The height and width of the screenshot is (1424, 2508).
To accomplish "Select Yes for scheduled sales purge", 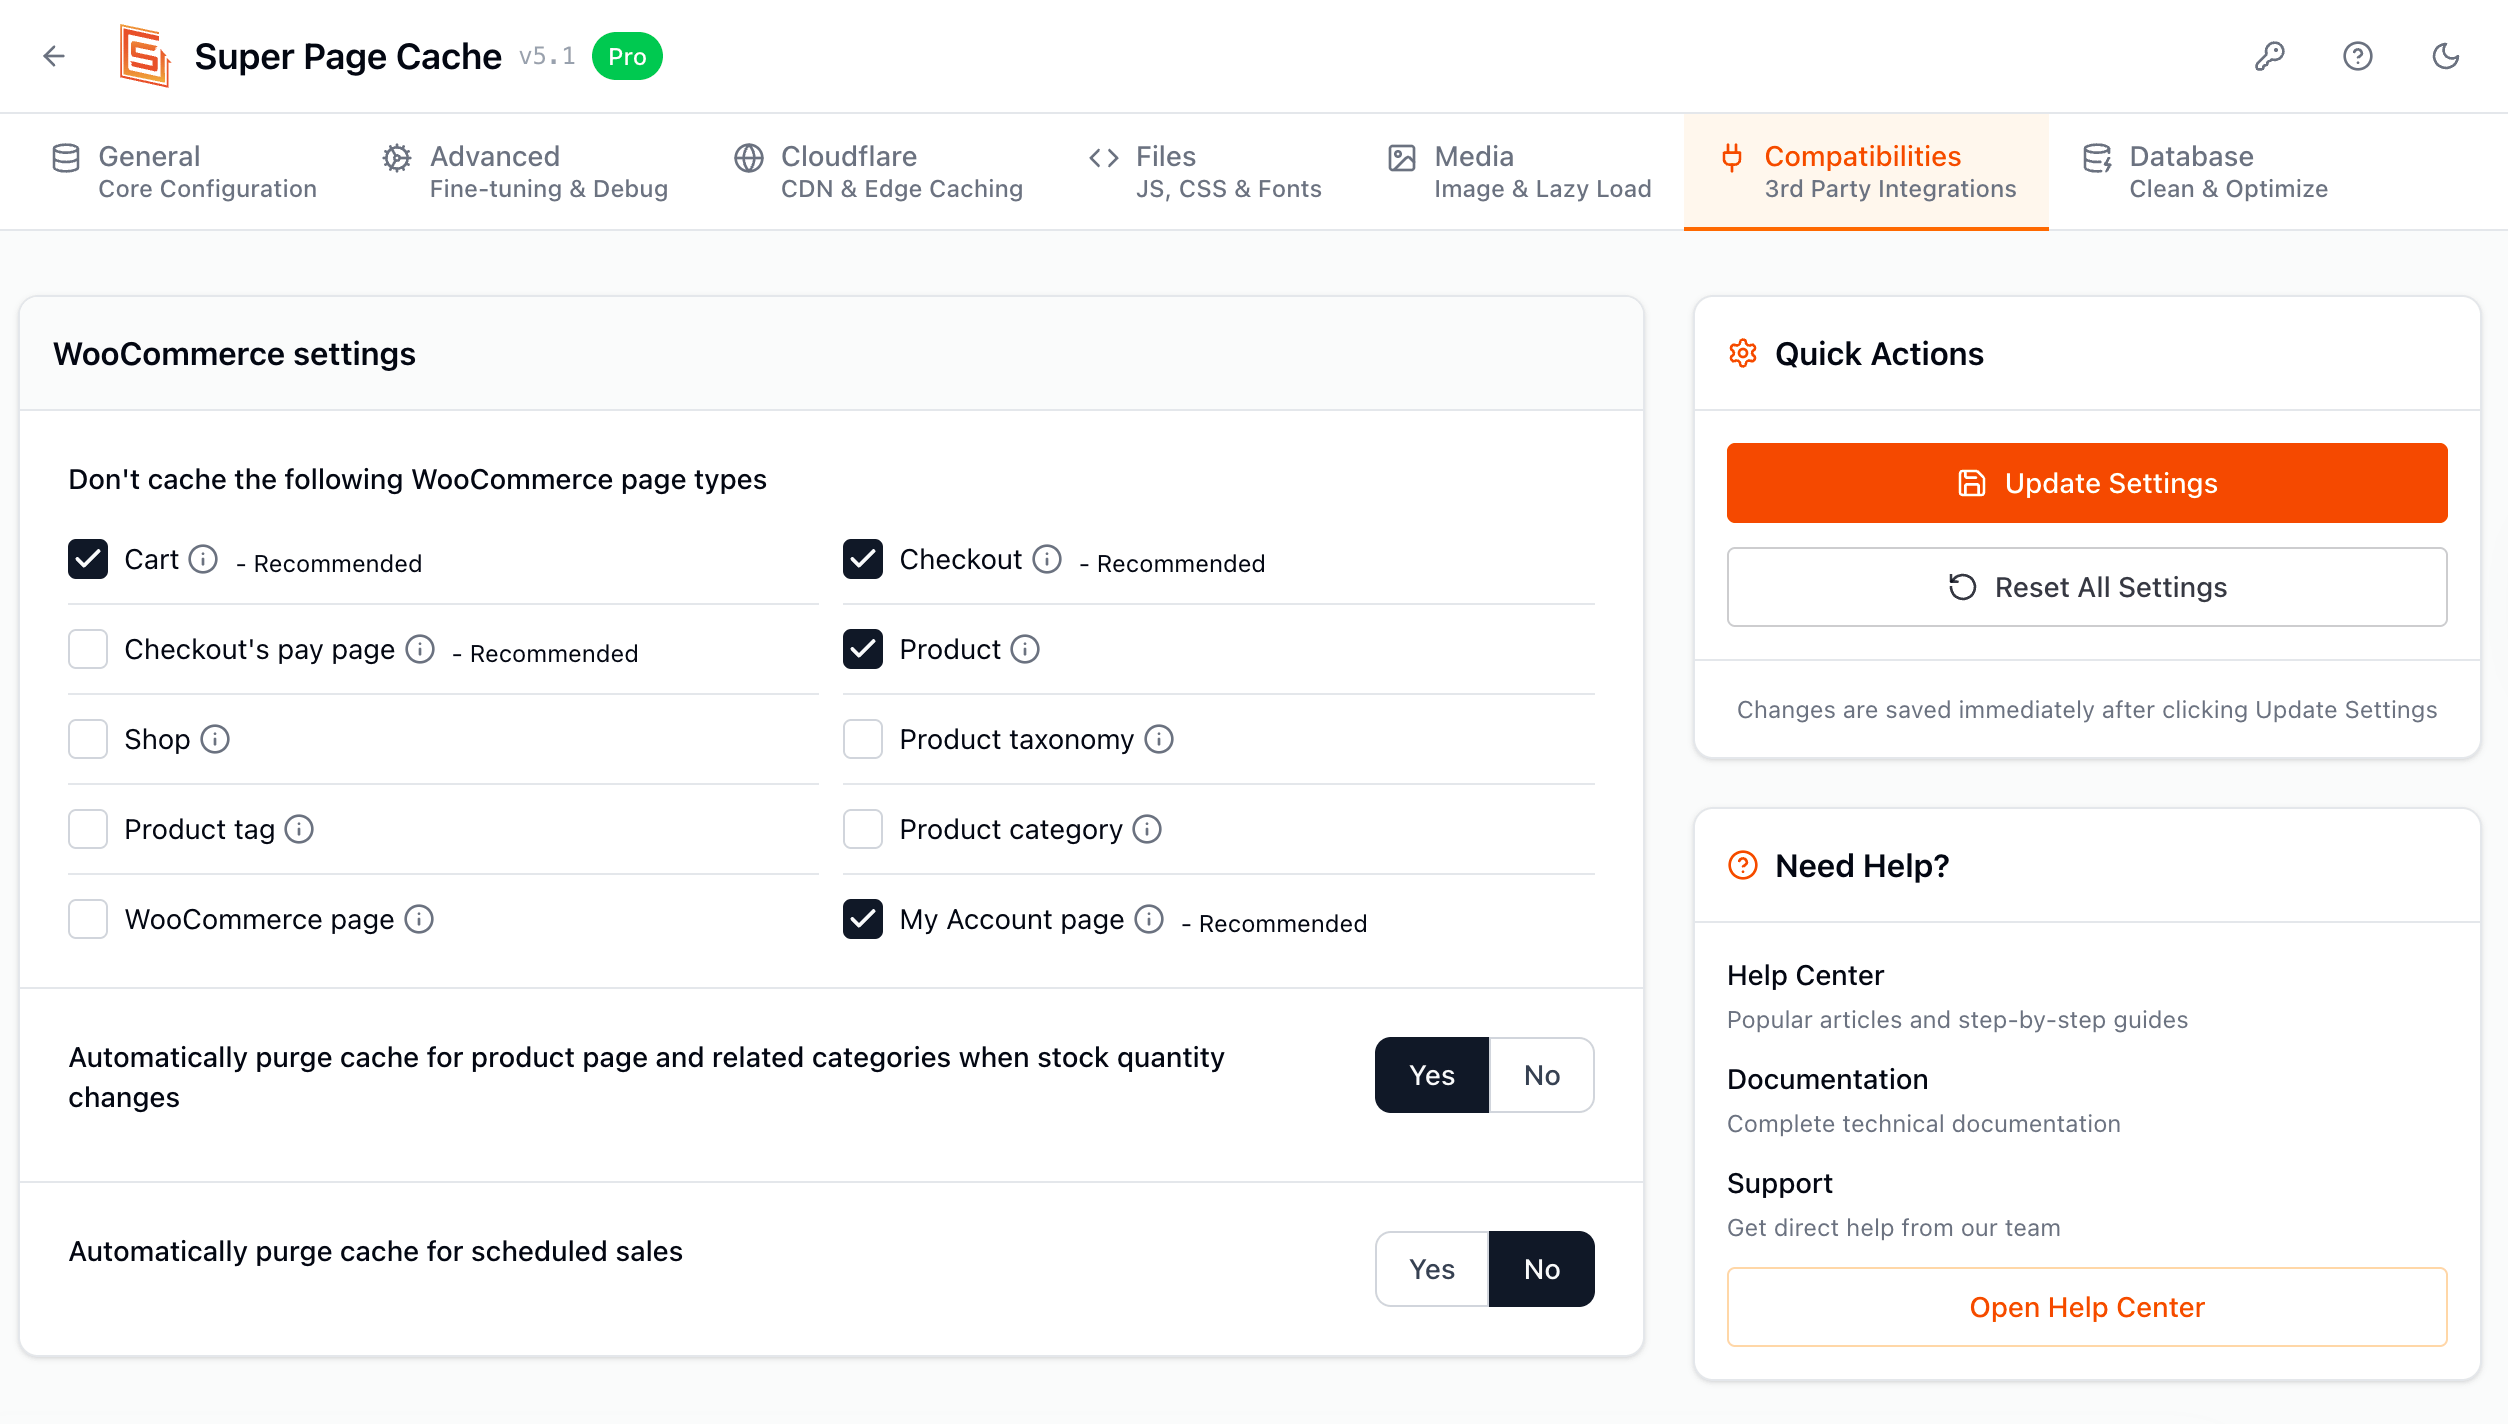I will pyautogui.click(x=1431, y=1269).
